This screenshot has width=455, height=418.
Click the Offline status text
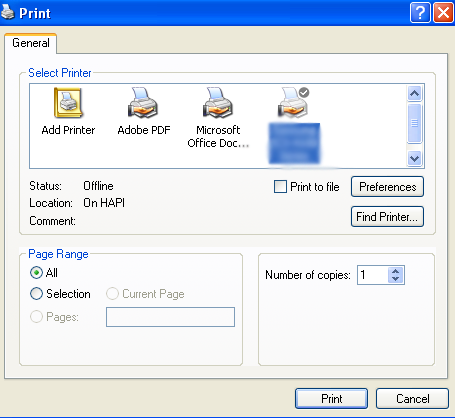click(98, 186)
